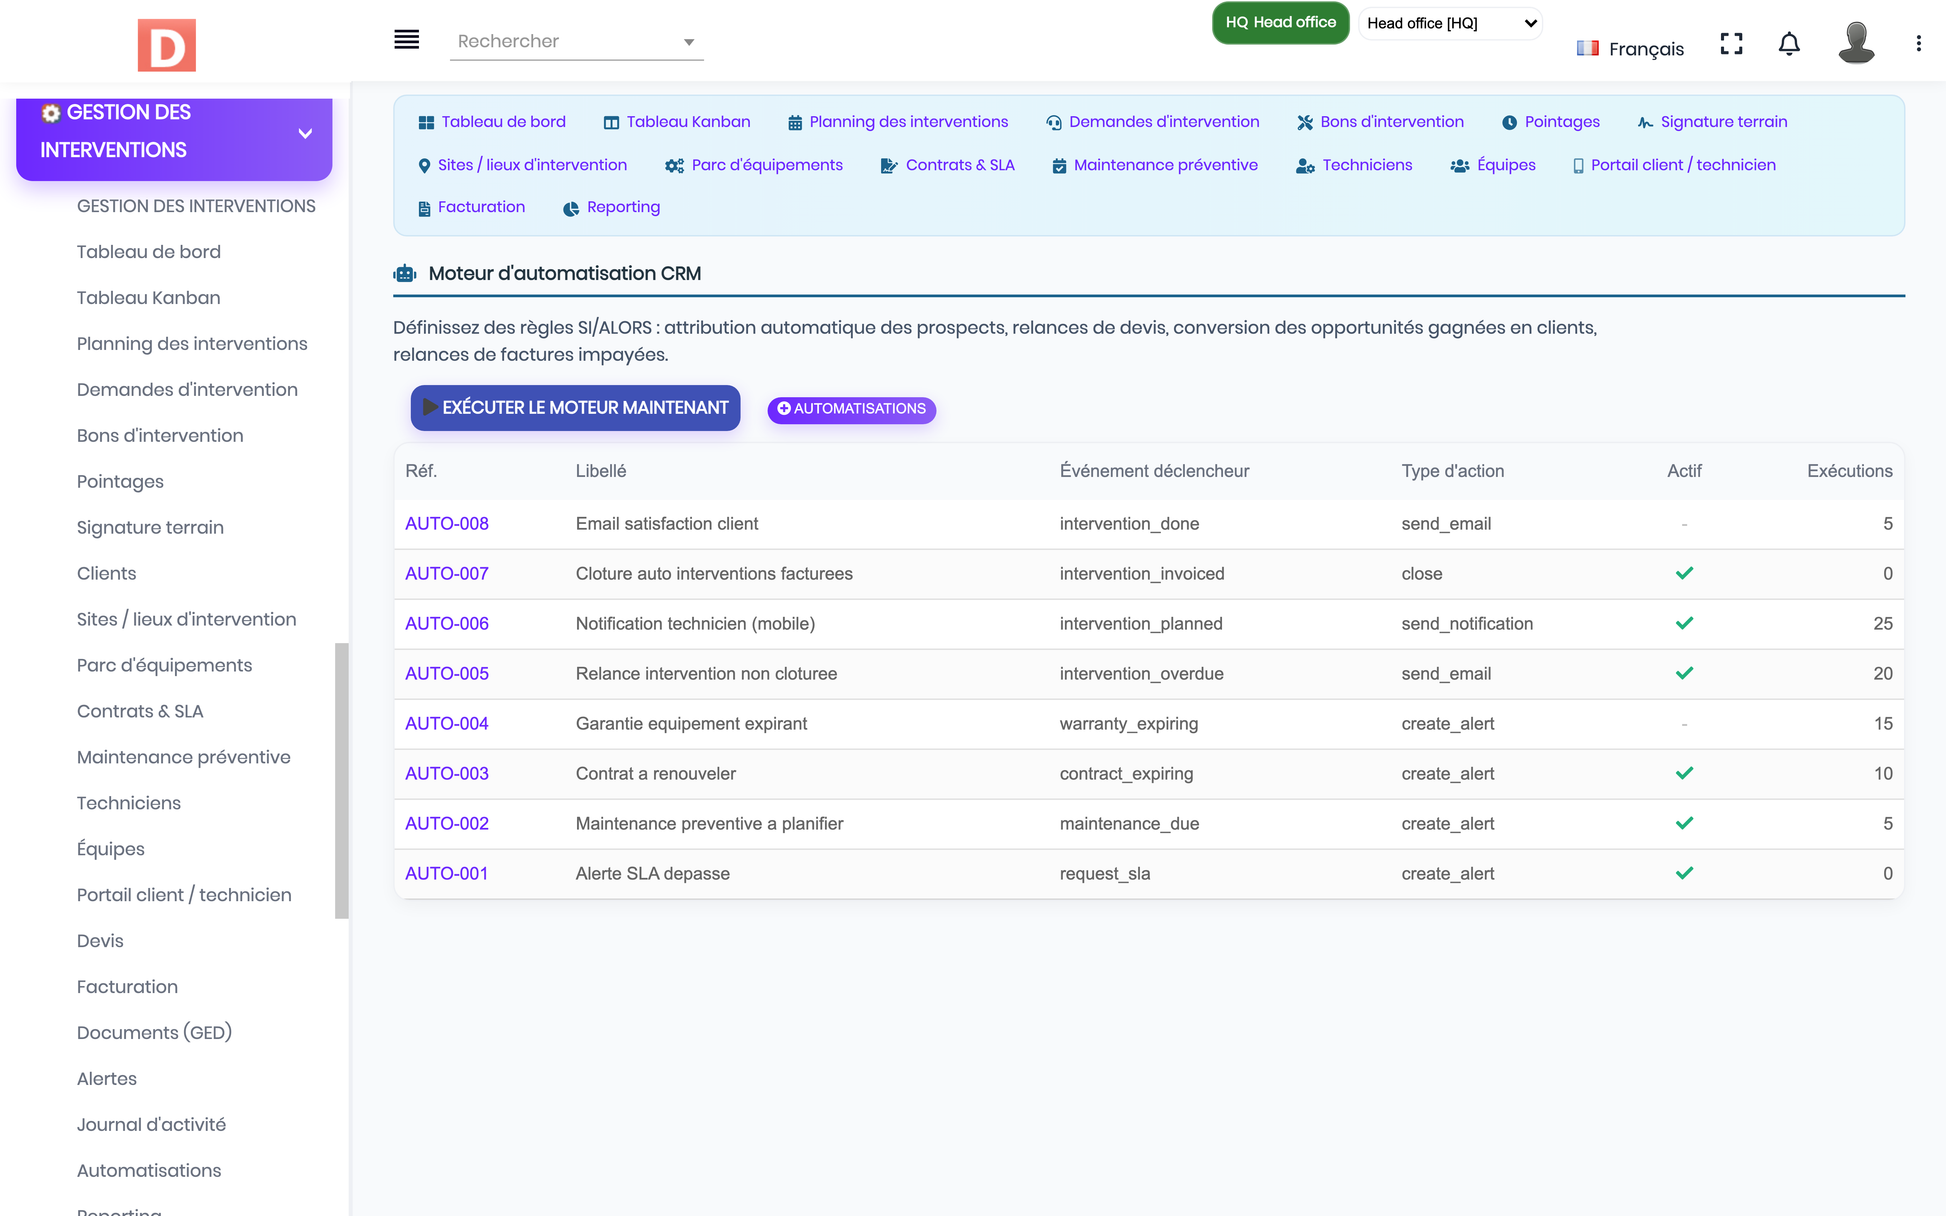Click the Techniciens user-gear icon

(1305, 166)
